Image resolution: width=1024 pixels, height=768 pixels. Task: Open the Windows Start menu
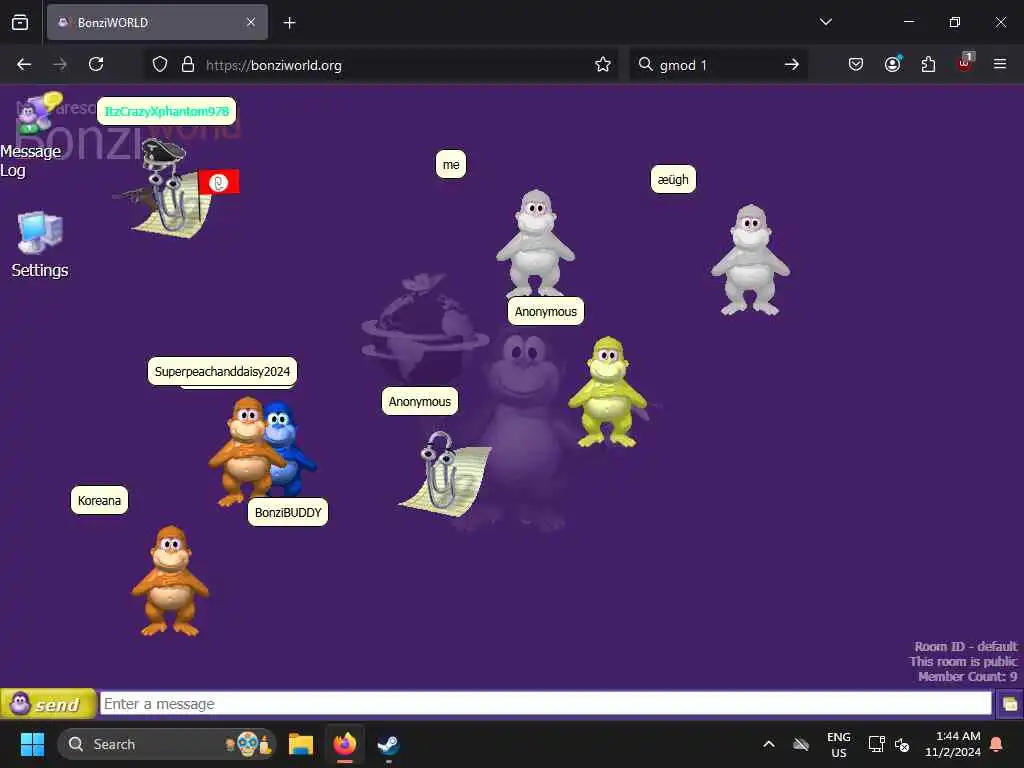(32, 744)
